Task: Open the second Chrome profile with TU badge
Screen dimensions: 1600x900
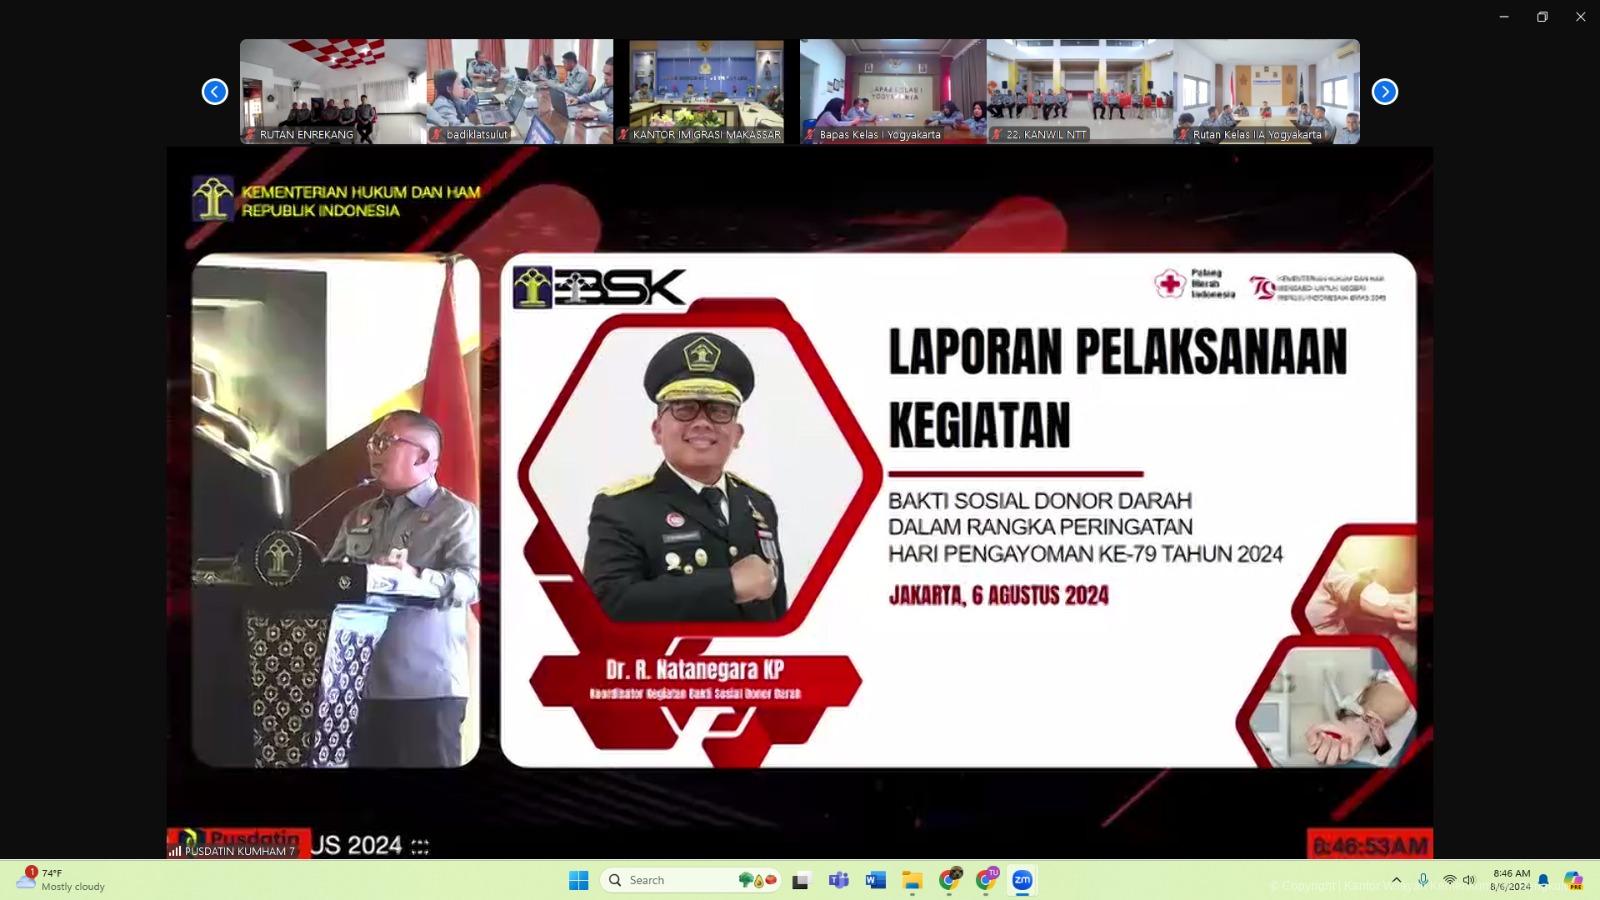Action: click(986, 880)
